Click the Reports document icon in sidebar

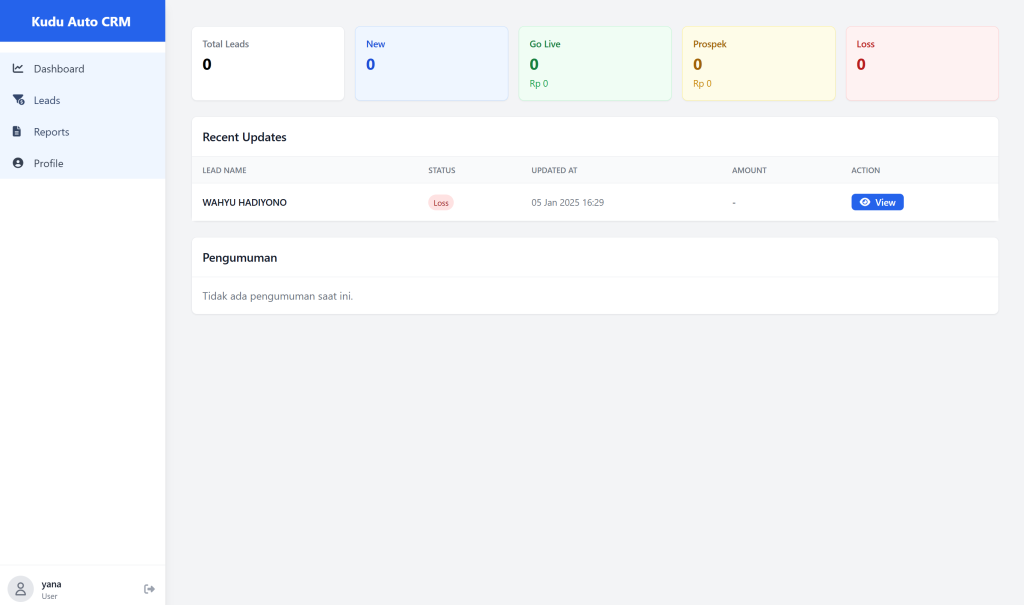[17, 132]
